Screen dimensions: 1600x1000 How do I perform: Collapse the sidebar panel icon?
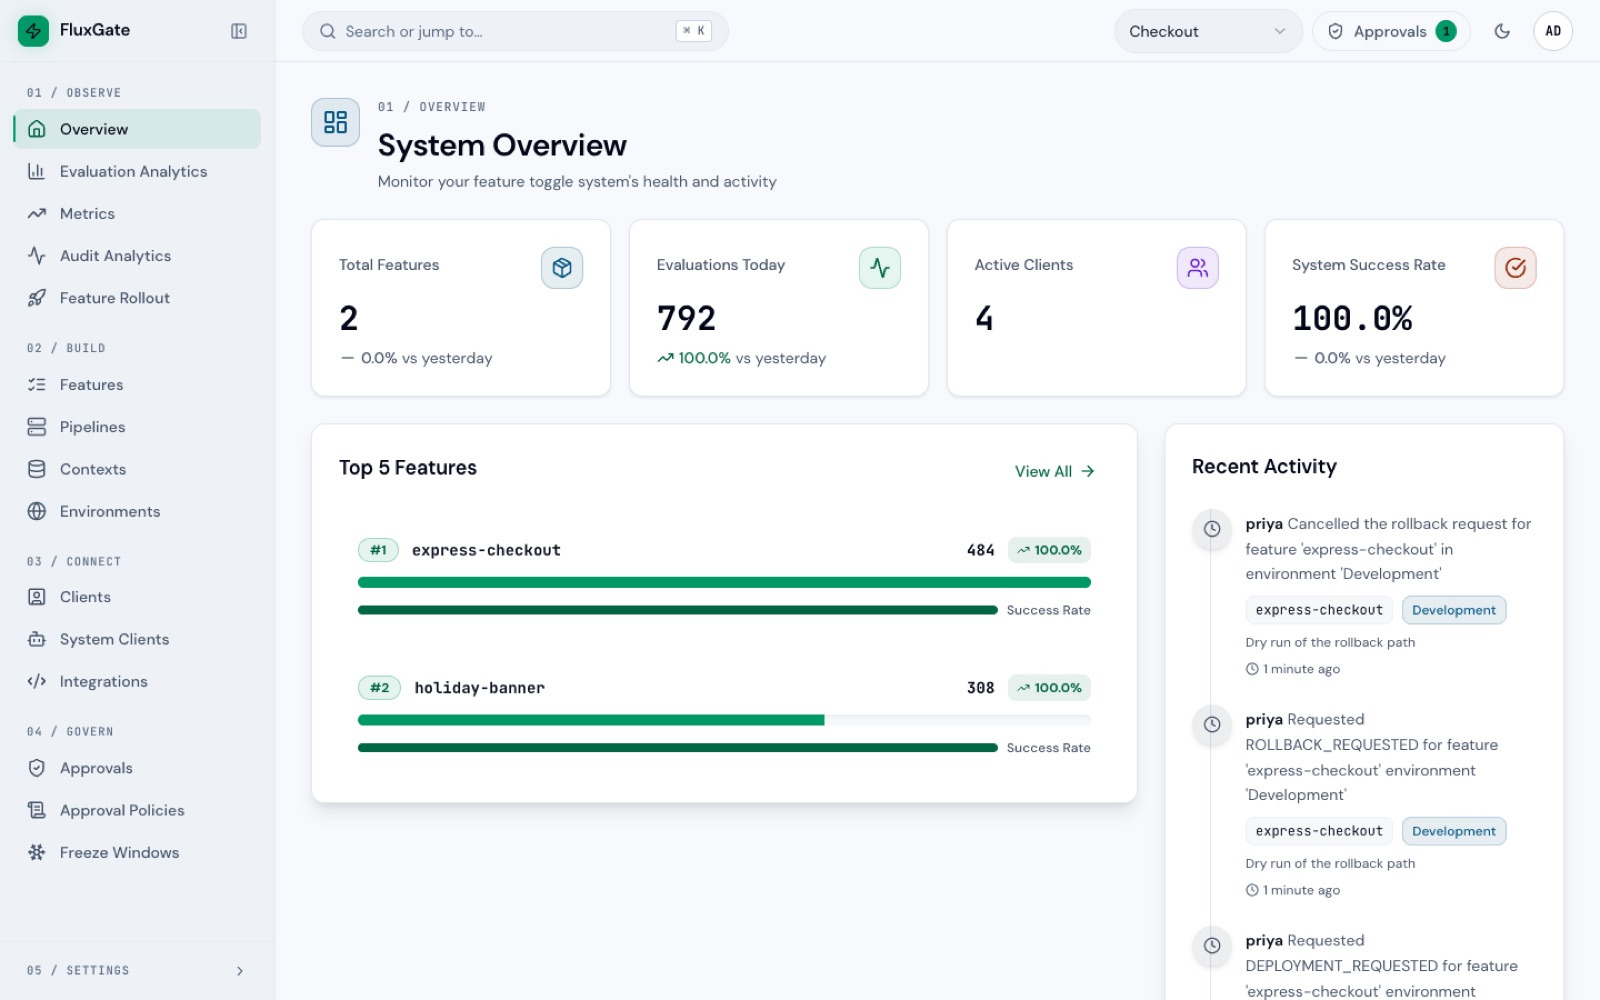pos(239,31)
